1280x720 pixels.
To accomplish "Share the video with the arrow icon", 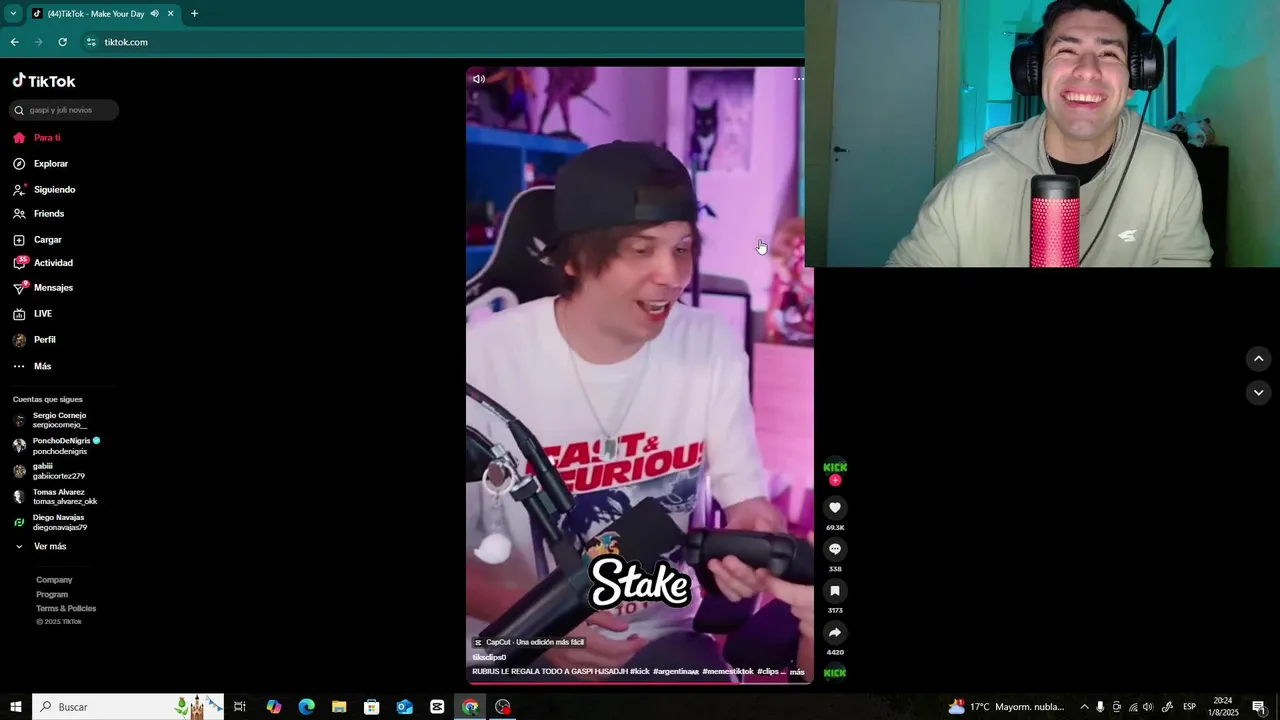I will (835, 632).
